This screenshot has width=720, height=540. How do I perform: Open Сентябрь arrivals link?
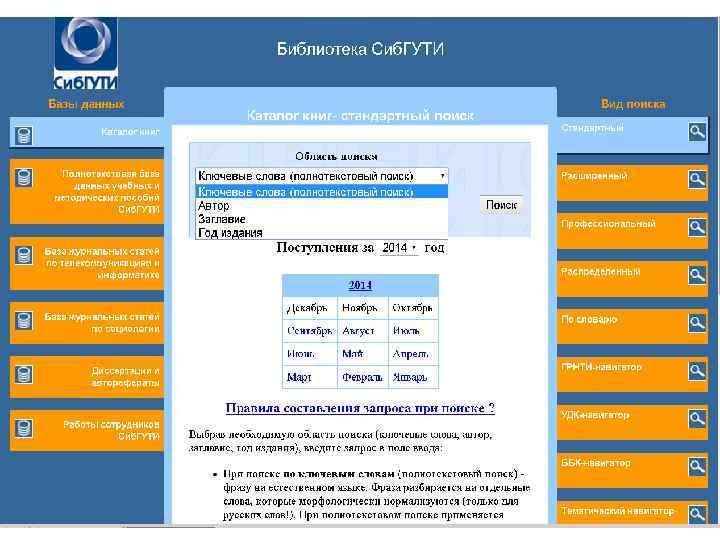point(309,331)
